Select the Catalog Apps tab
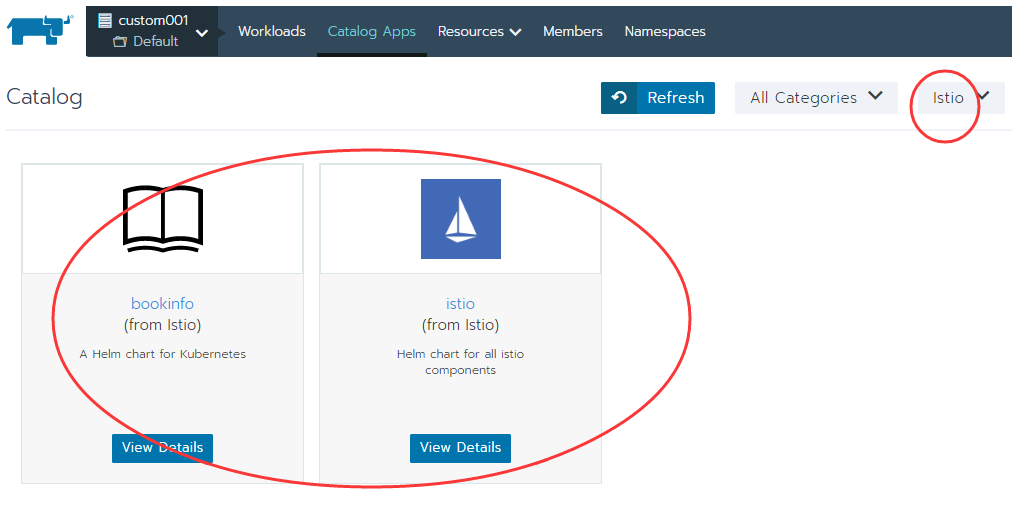 tap(372, 32)
